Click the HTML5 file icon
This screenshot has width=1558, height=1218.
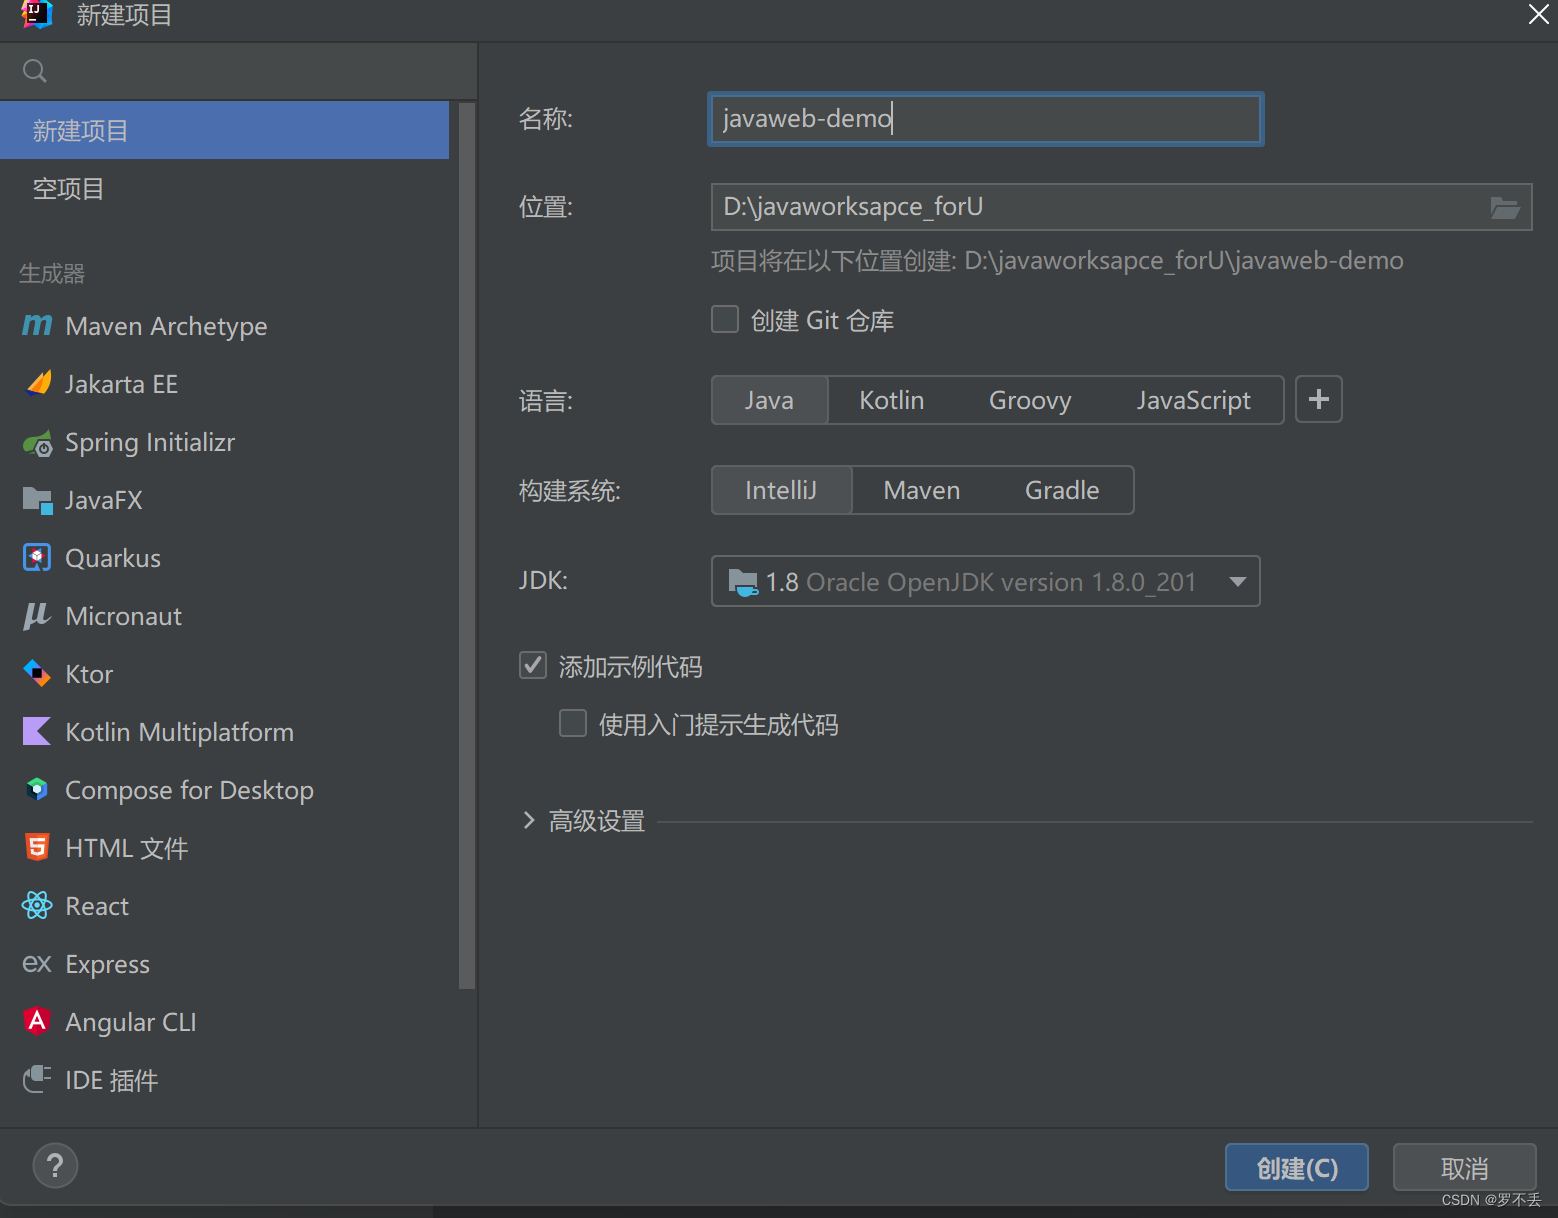point(37,847)
